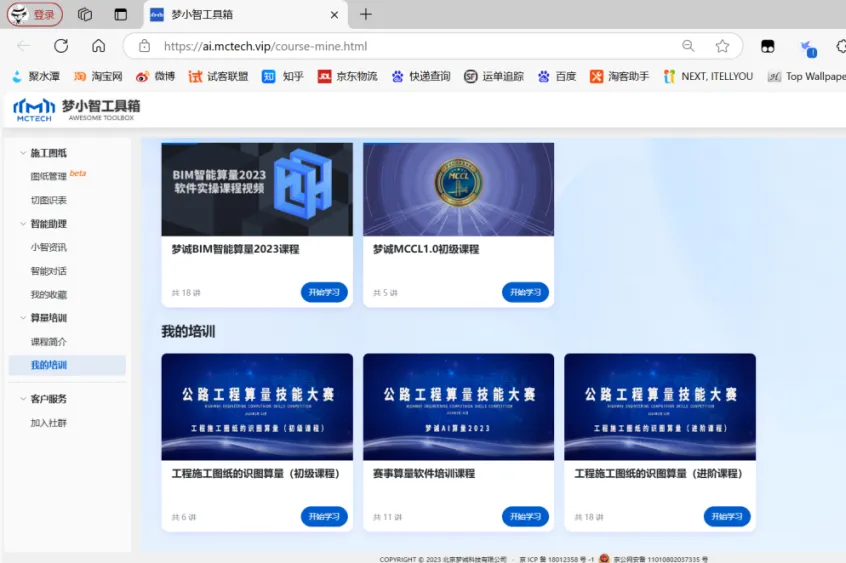Click the 京公网安备 footer link
This screenshot has height=563, width=846.
pyautogui.click(x=660, y=559)
